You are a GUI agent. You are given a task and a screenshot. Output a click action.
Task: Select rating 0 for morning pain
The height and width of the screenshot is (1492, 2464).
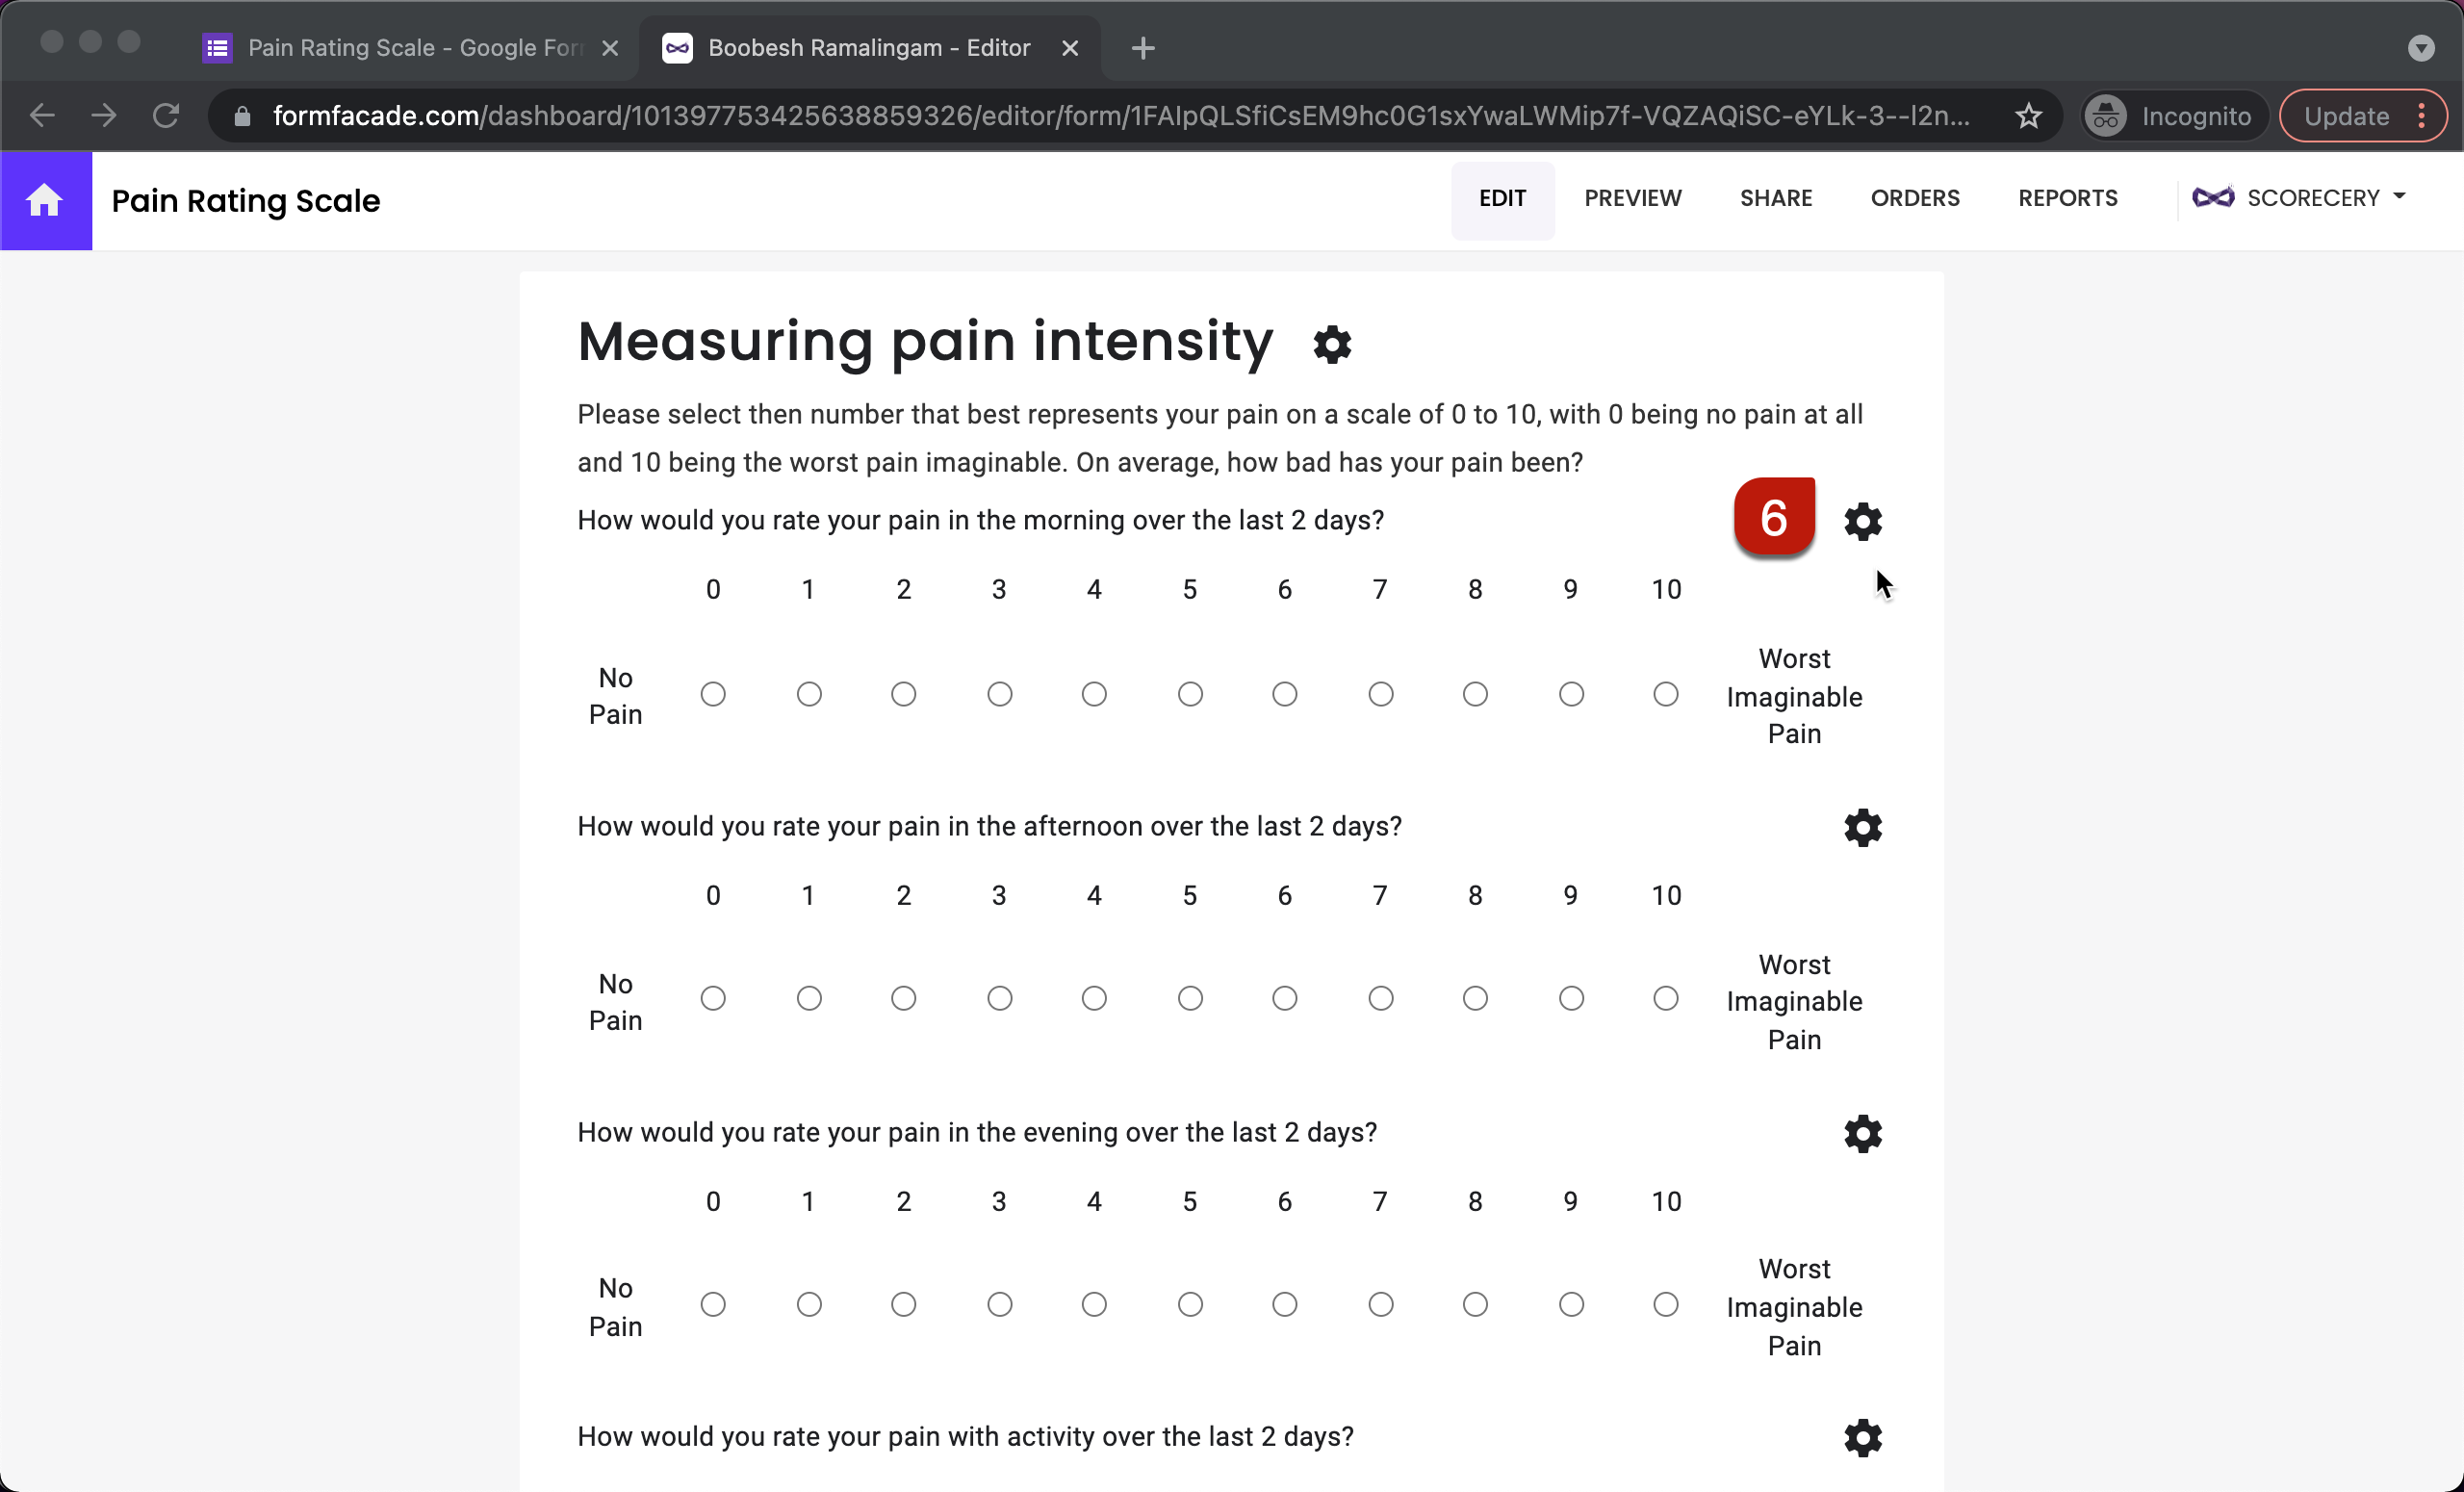click(713, 694)
